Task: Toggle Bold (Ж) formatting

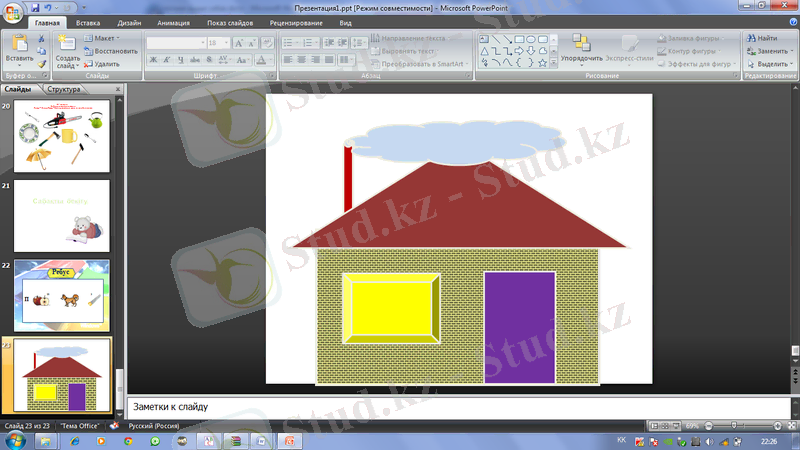Action: 153,61
